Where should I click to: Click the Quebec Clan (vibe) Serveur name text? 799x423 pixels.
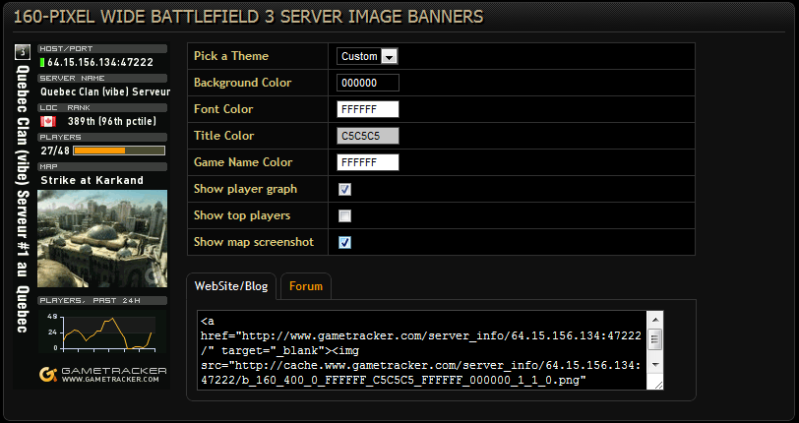(x=105, y=92)
